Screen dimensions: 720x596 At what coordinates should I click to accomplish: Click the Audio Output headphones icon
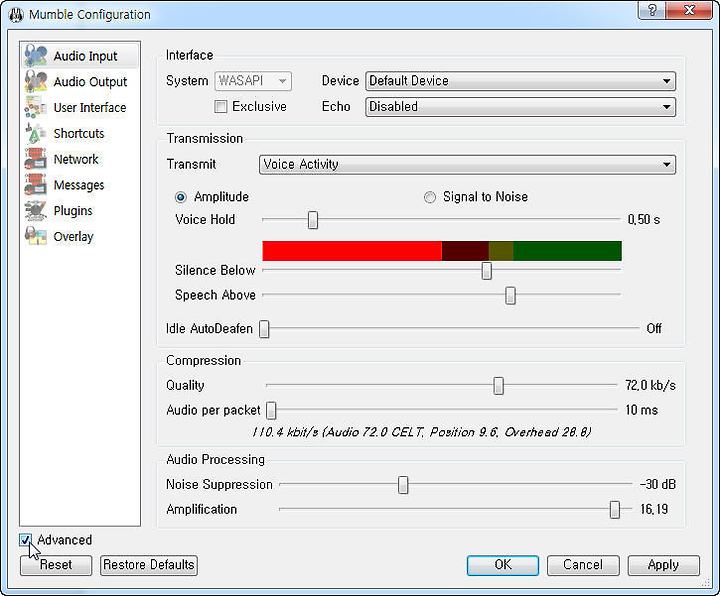(x=35, y=81)
